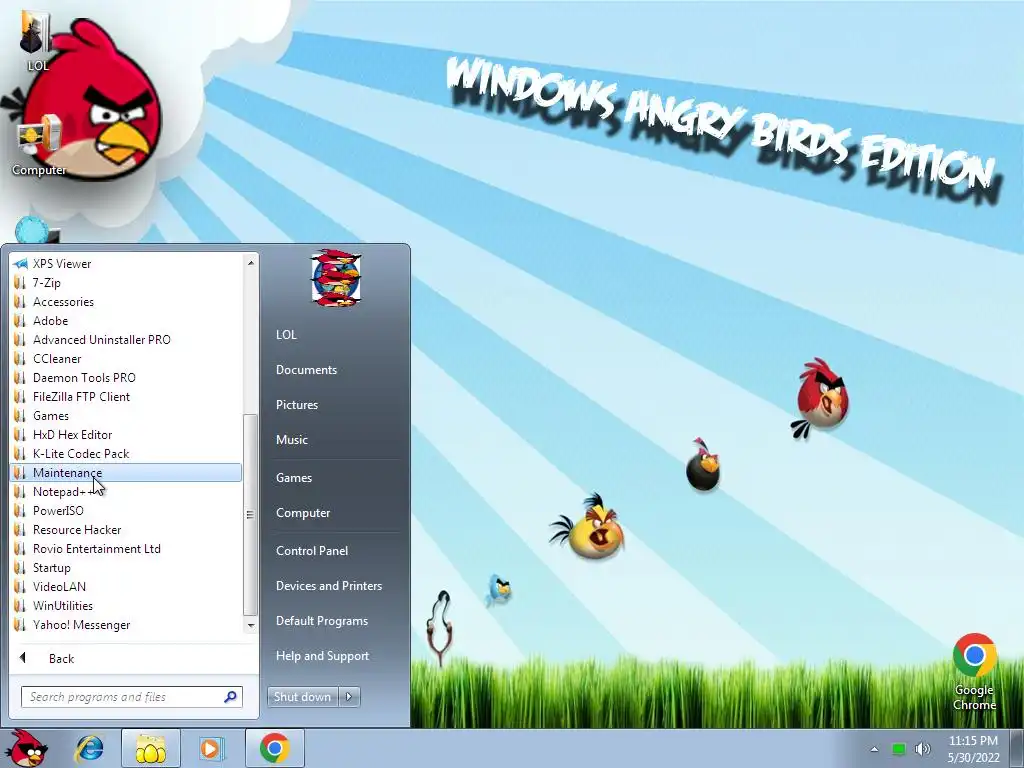1024x768 pixels.
Task: Show hidden system tray icons
Action: pyautogui.click(x=874, y=749)
